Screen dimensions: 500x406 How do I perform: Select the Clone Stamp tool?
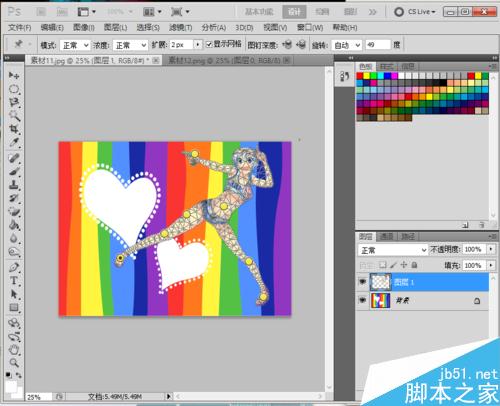(14, 184)
